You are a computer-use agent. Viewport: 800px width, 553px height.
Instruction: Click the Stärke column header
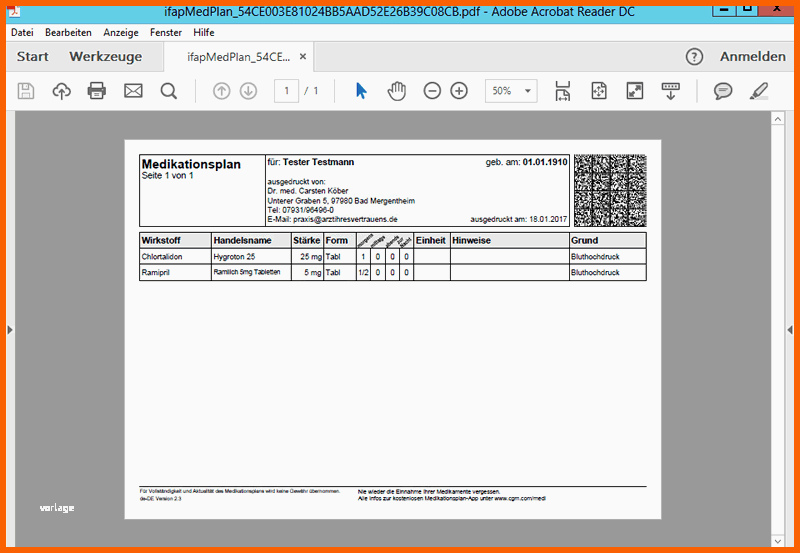point(307,240)
